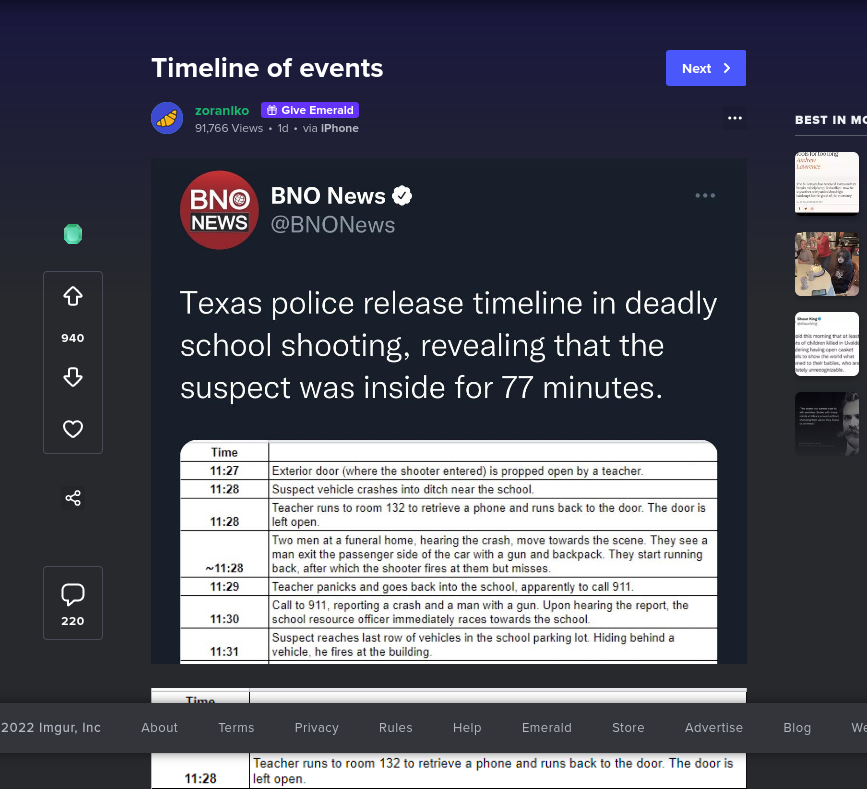867x789 pixels.
Task: Click the BNO News verified badge
Action: pos(402,196)
